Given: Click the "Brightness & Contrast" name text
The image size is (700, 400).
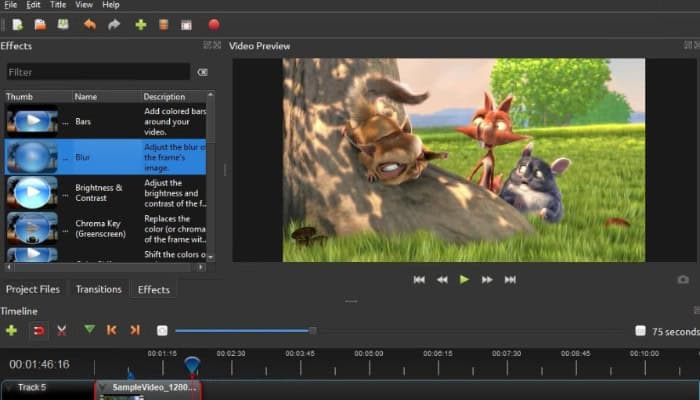Looking at the screenshot, I should pos(99,193).
